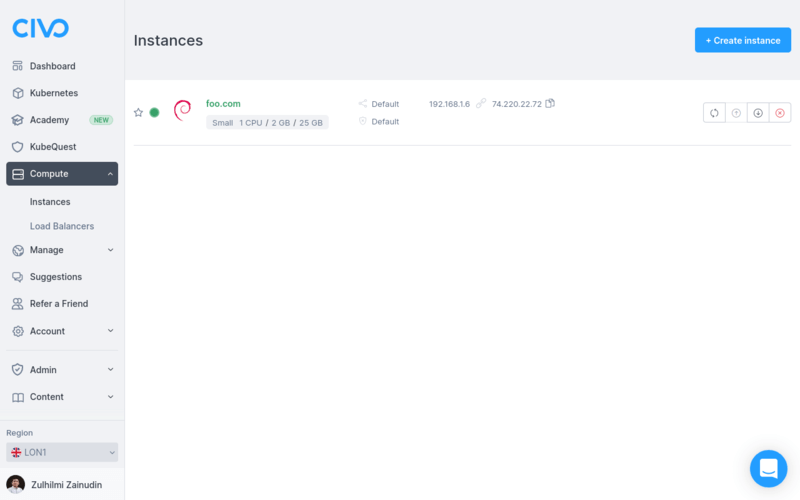The image size is (800, 500).
Task: Go to Kubernetes in the sidebar
Action: coord(53,93)
